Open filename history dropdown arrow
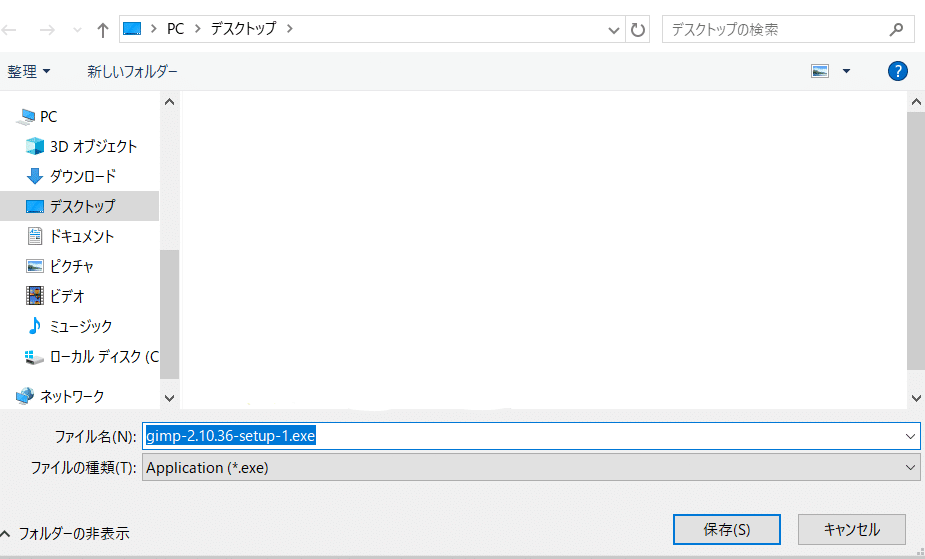 tap(910, 436)
